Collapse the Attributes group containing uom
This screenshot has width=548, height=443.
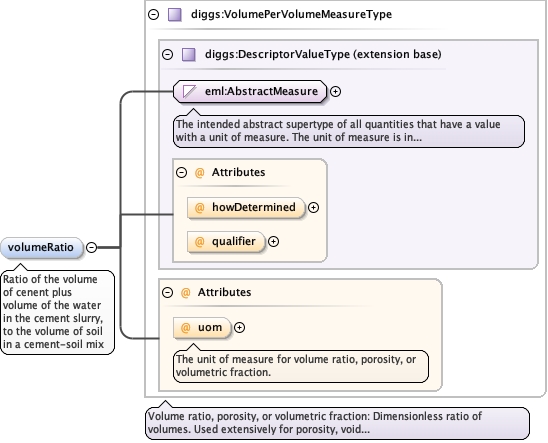tap(167, 292)
